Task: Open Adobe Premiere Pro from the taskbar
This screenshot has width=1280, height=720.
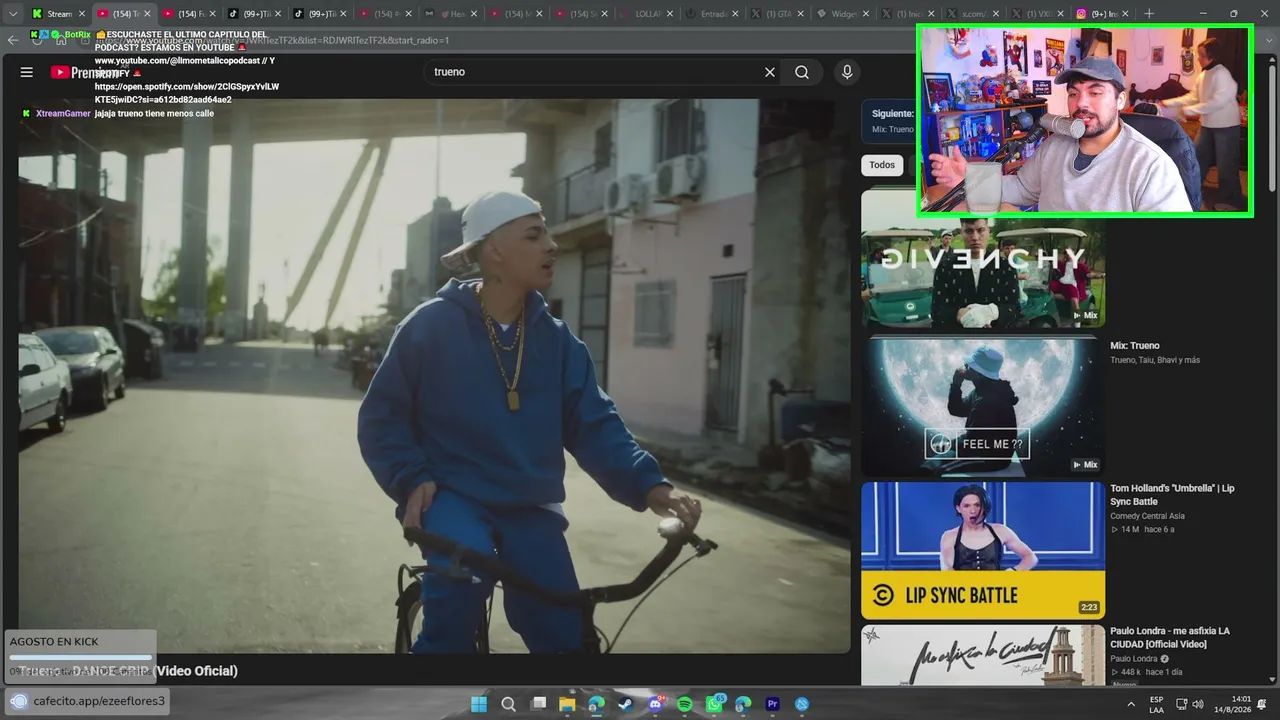Action: [772, 704]
